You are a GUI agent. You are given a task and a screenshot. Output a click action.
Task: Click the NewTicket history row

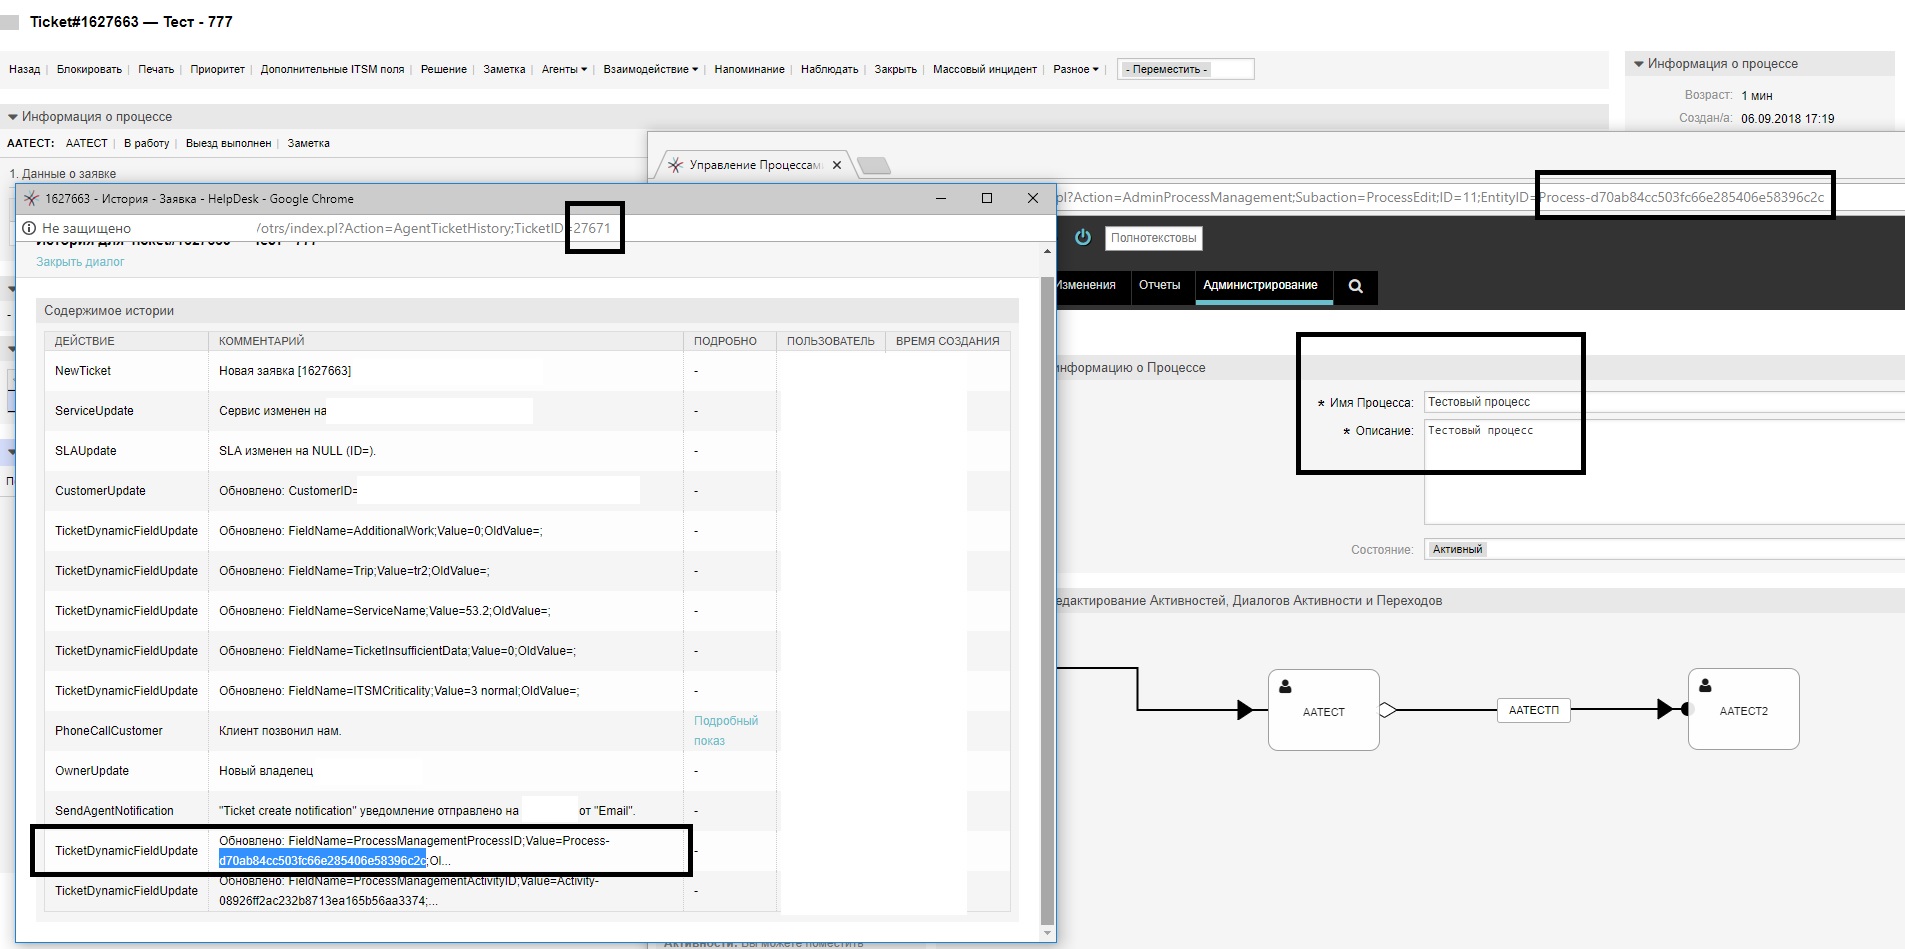527,371
